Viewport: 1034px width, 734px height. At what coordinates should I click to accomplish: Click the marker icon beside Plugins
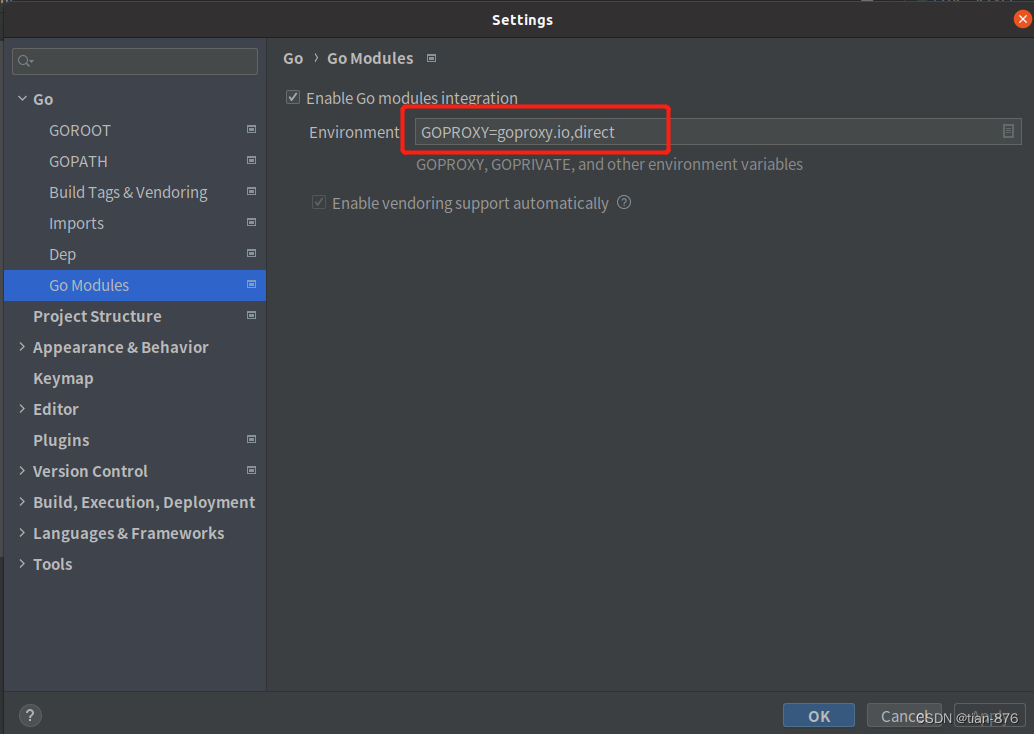[x=249, y=440]
